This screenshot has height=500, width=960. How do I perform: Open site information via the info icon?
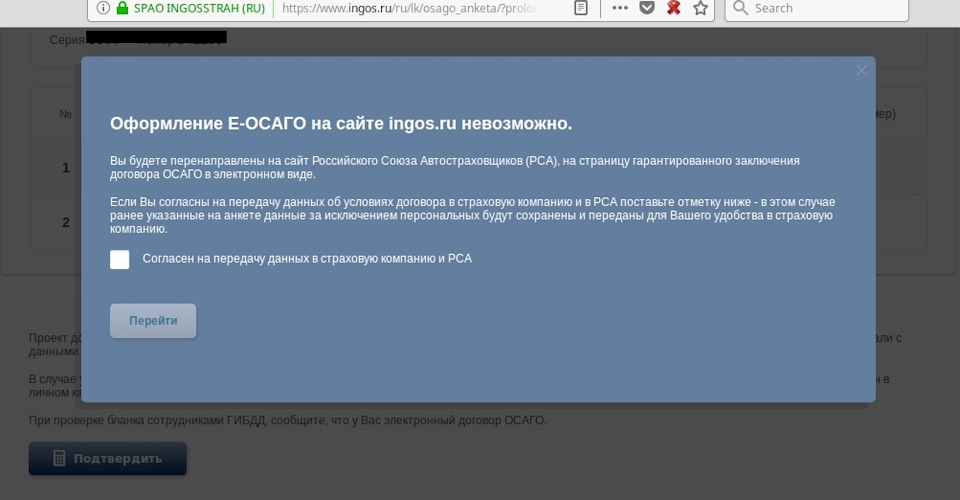[x=103, y=8]
